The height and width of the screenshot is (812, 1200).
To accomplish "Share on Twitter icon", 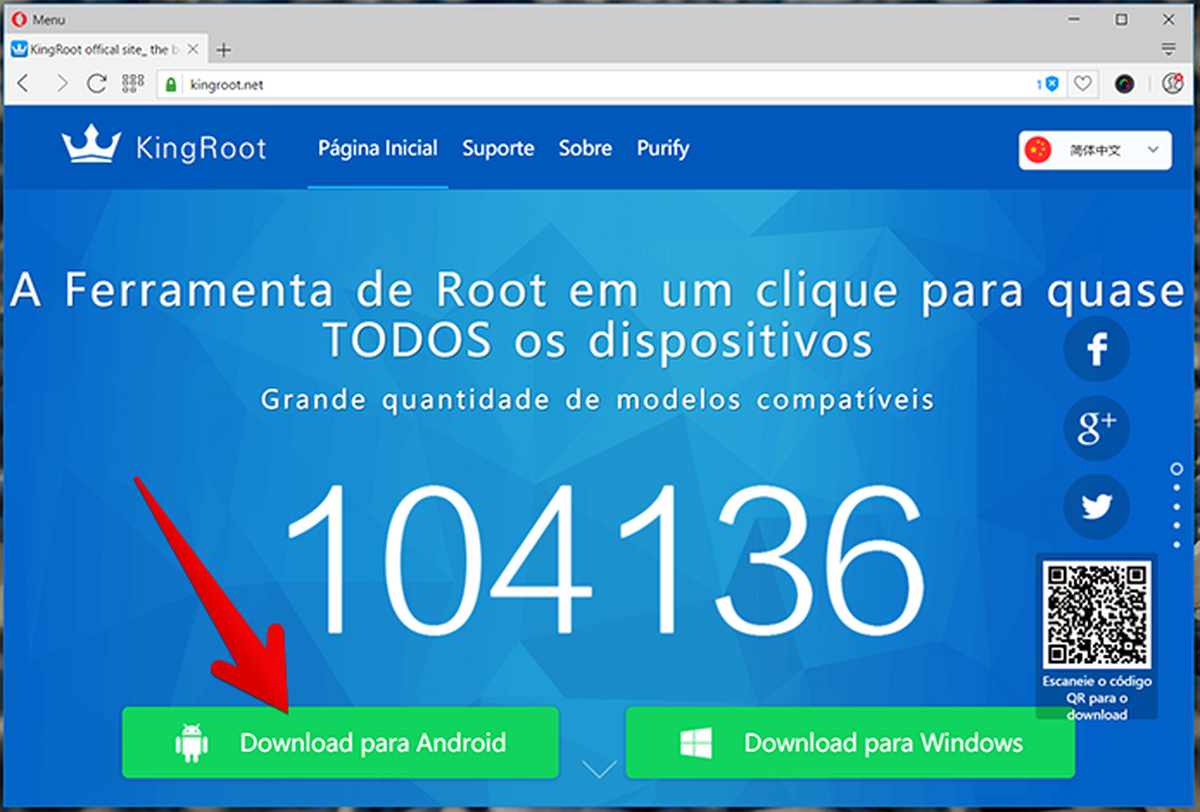I will pyautogui.click(x=1097, y=507).
